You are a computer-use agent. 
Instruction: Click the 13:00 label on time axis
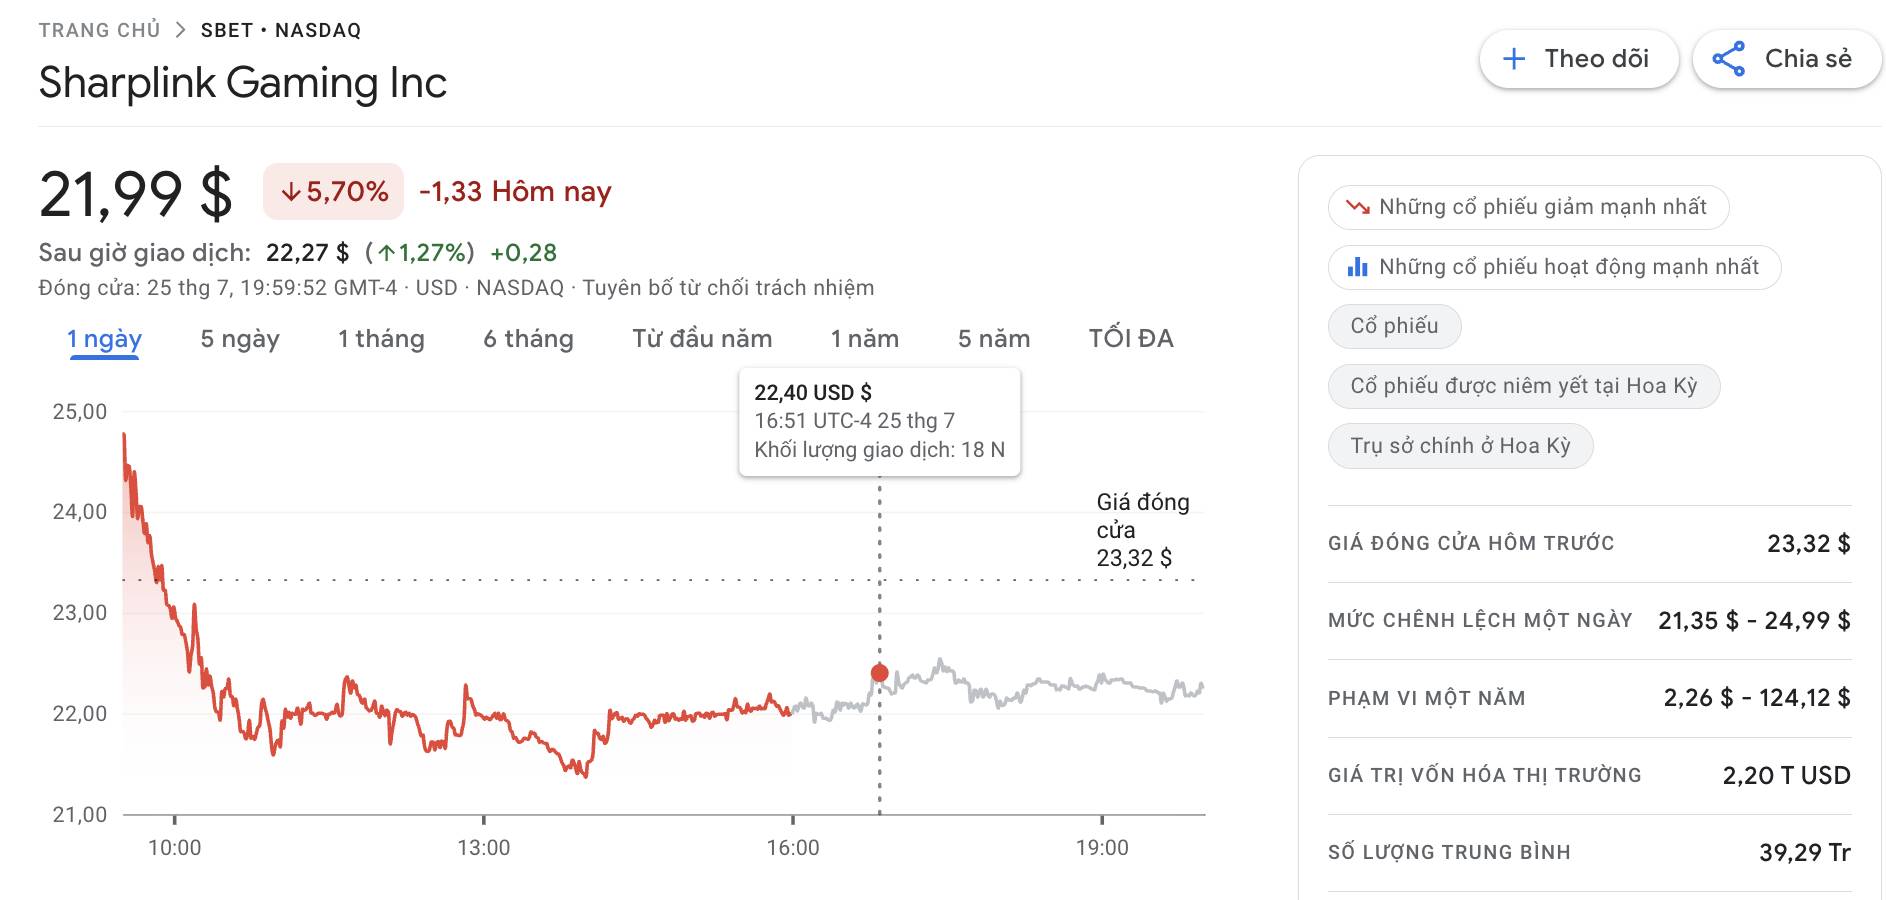pyautogui.click(x=484, y=848)
